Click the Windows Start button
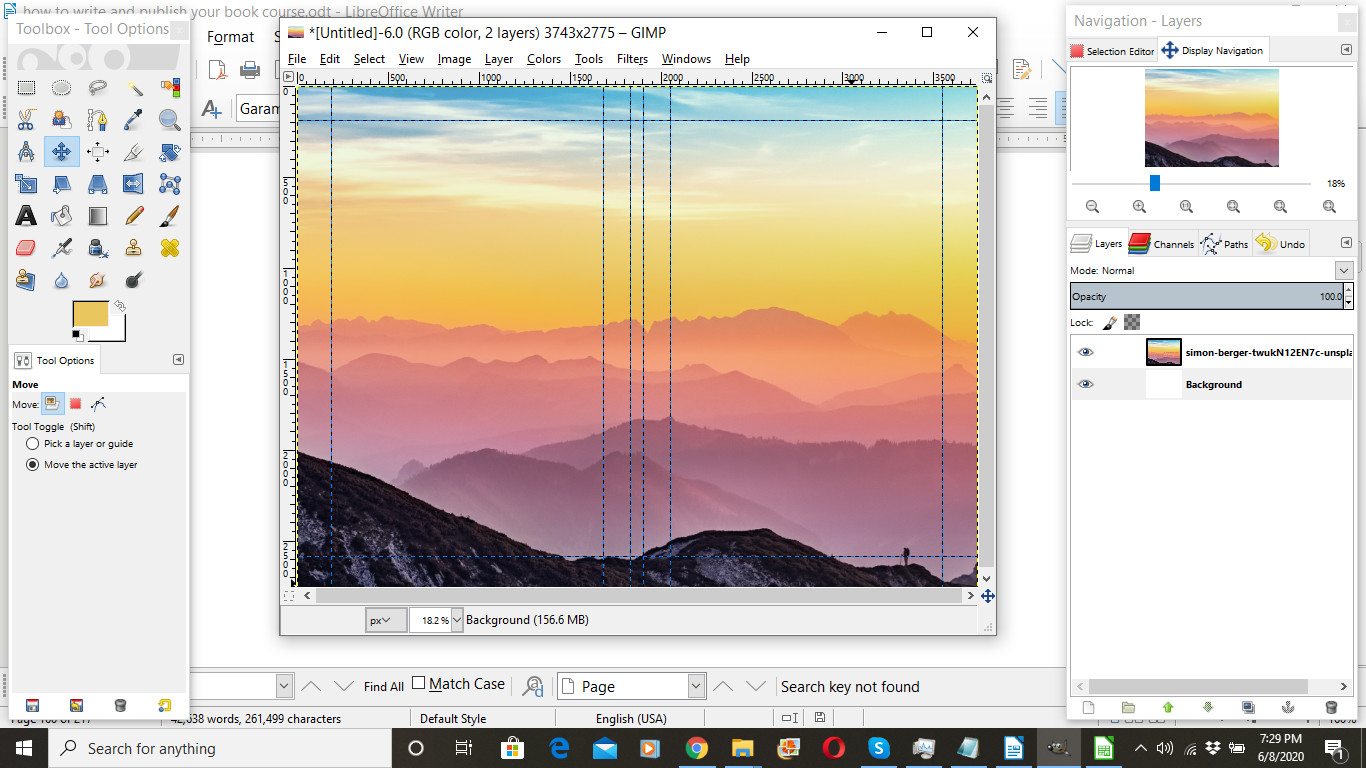The image size is (1366, 768). [x=24, y=748]
